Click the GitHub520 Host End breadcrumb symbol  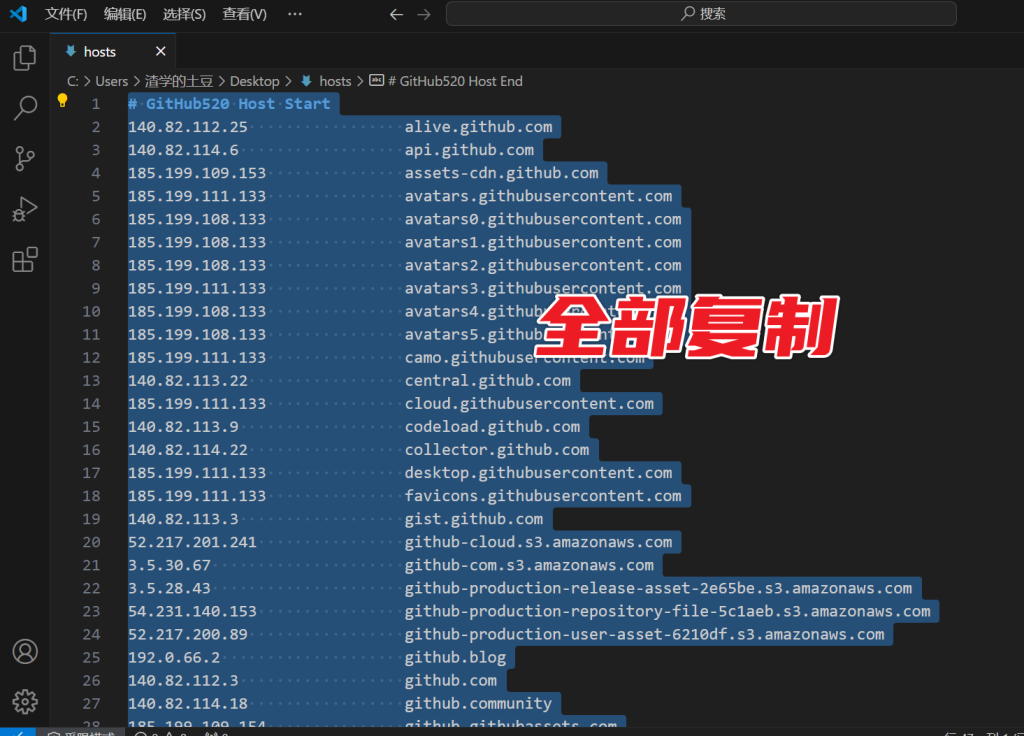(x=450, y=81)
